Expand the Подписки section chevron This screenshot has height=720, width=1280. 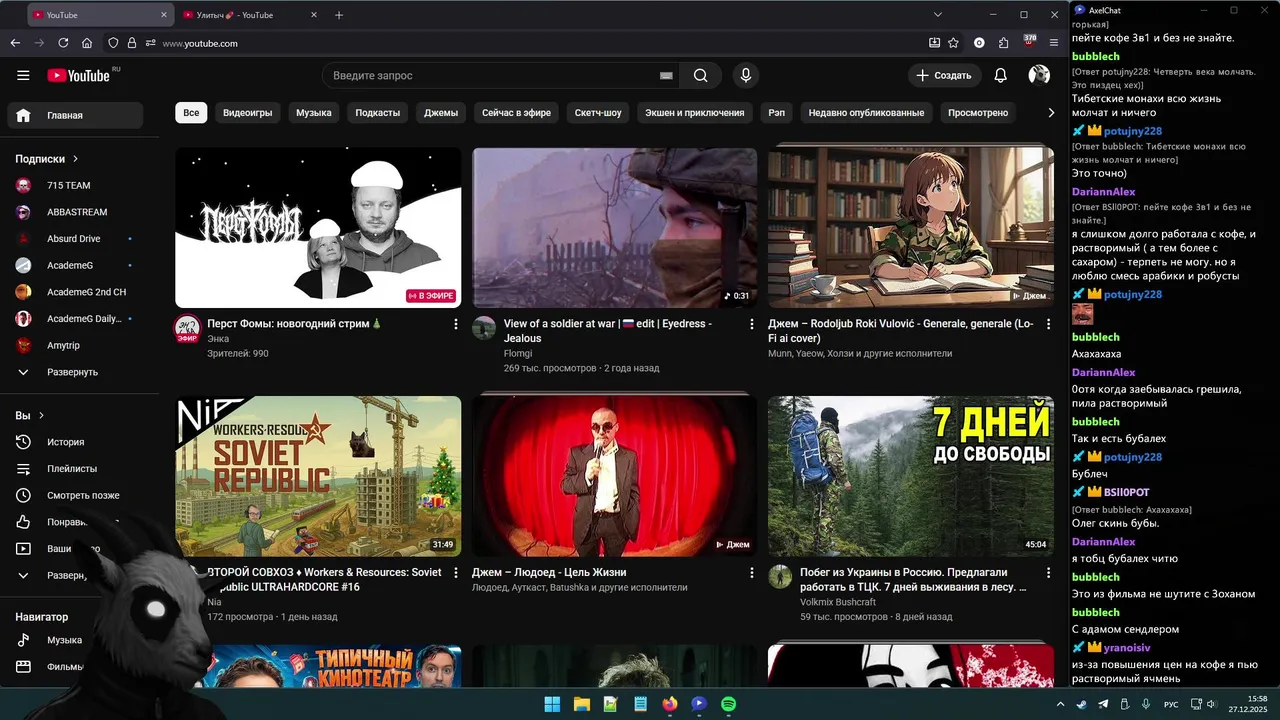click(75, 159)
